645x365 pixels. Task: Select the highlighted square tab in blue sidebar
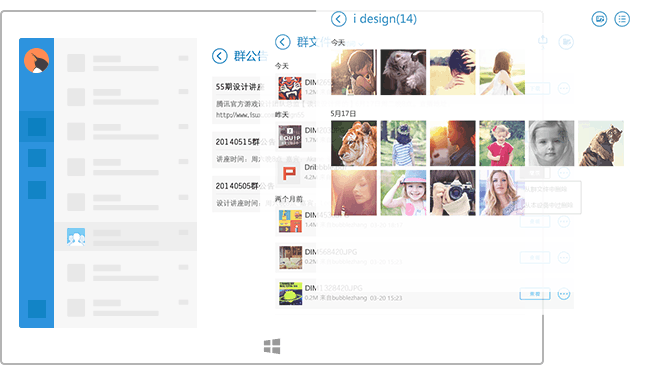(37, 127)
